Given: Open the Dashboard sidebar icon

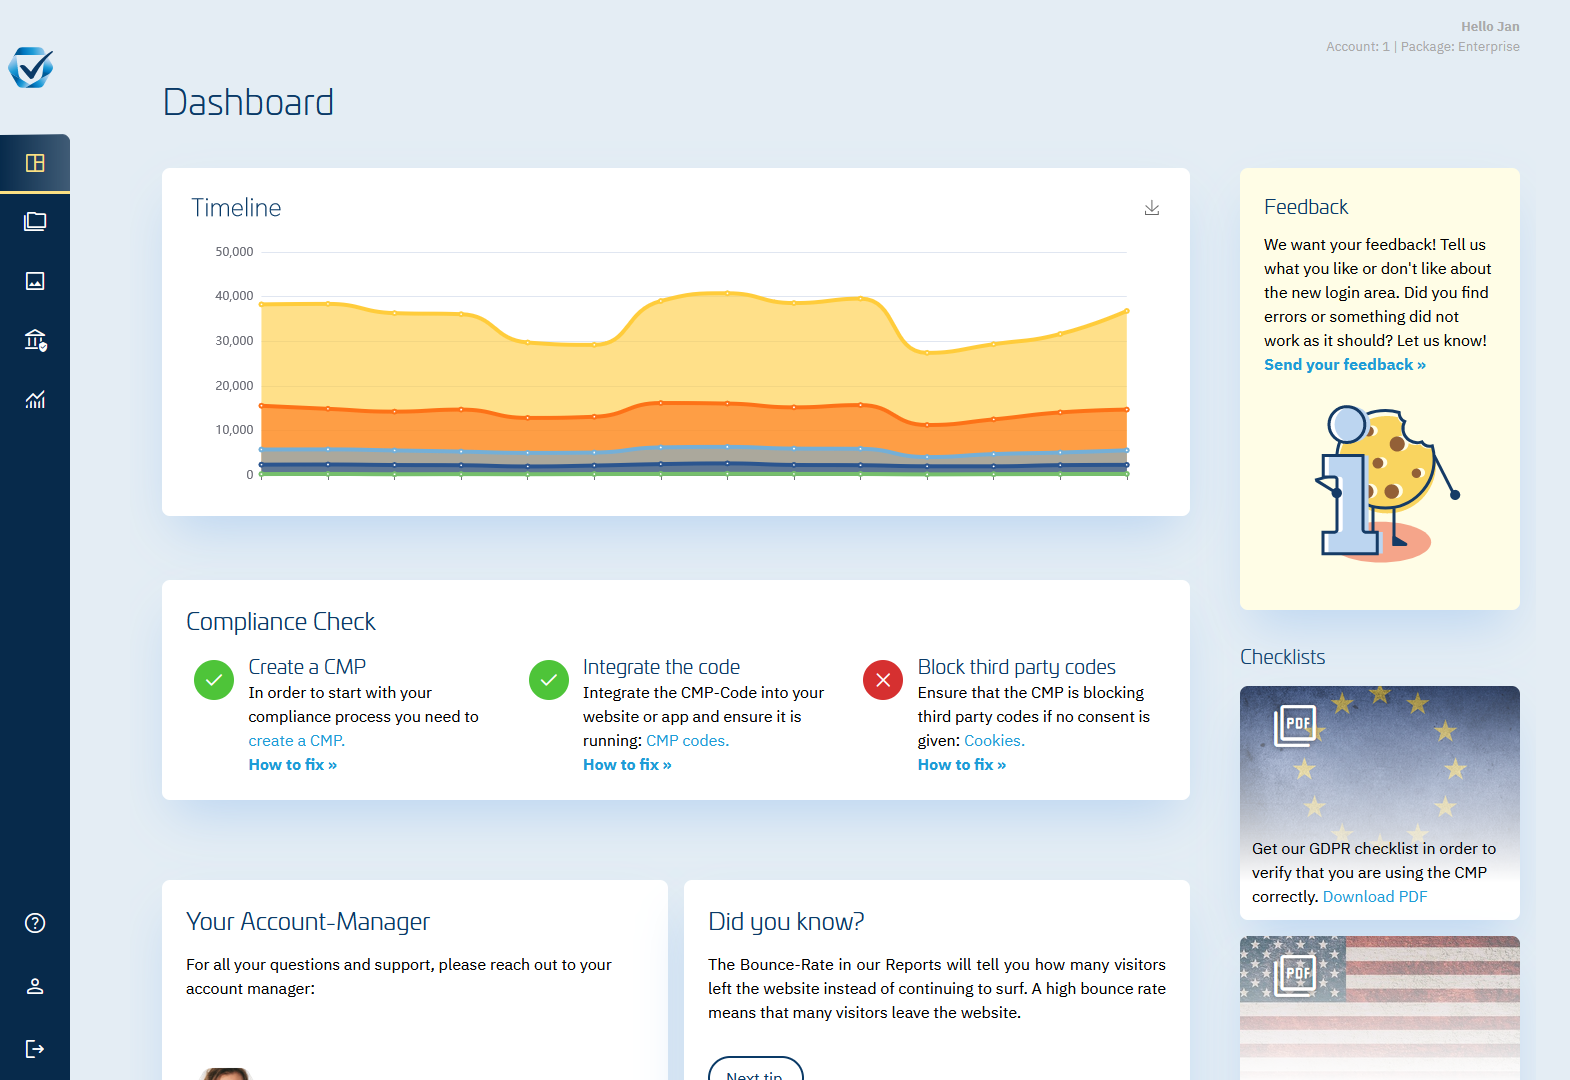Looking at the screenshot, I should click(x=35, y=163).
